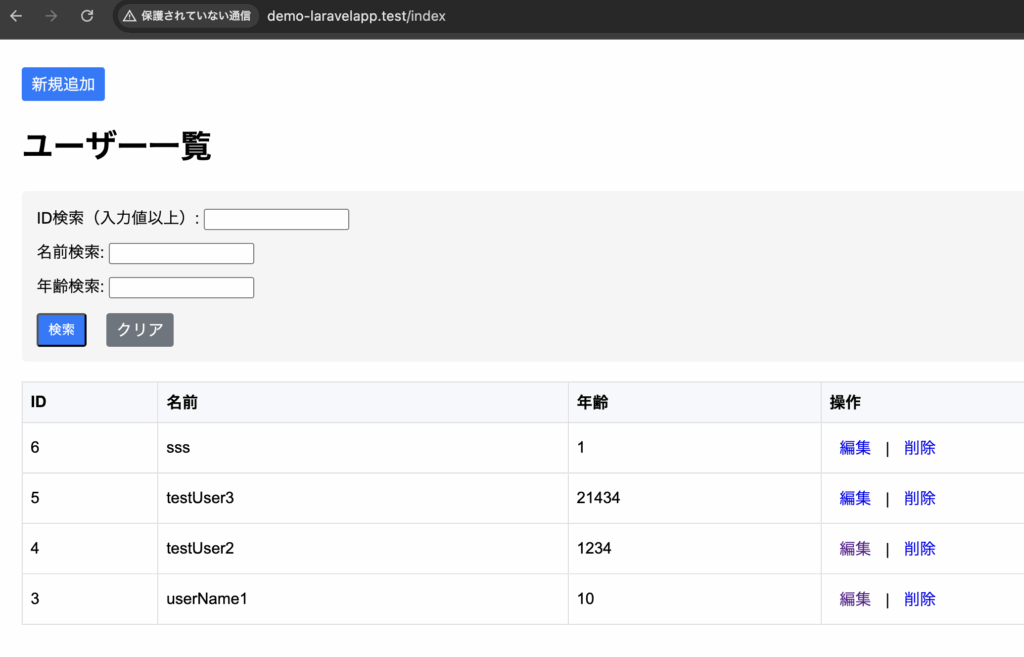Image resolution: width=1024 pixels, height=657 pixels.
Task: Click 削除 link for testUser3
Action: coord(919,498)
